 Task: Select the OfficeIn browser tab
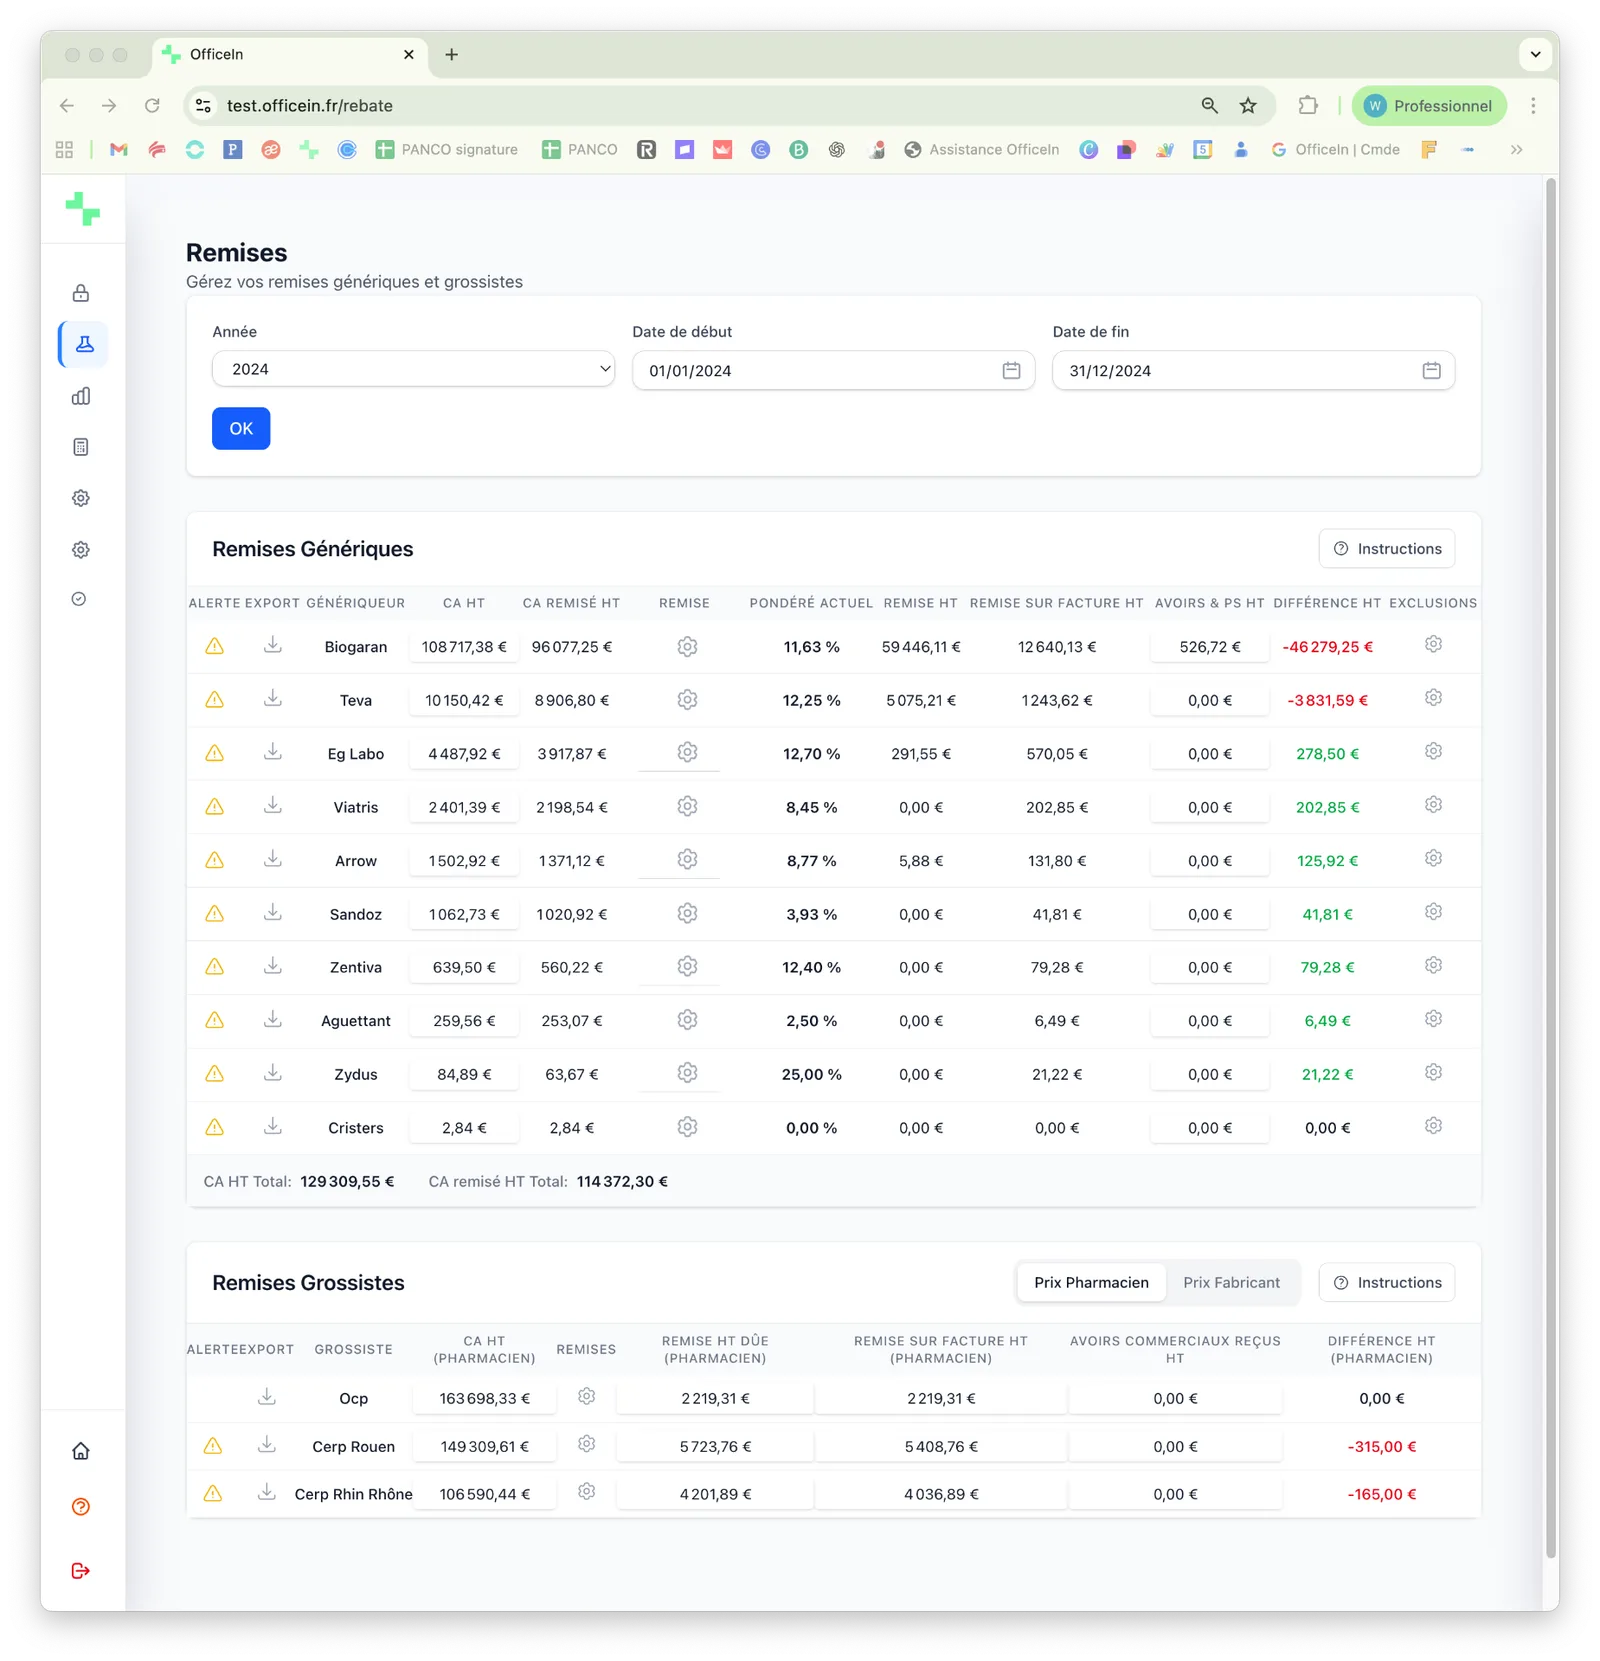(x=290, y=54)
